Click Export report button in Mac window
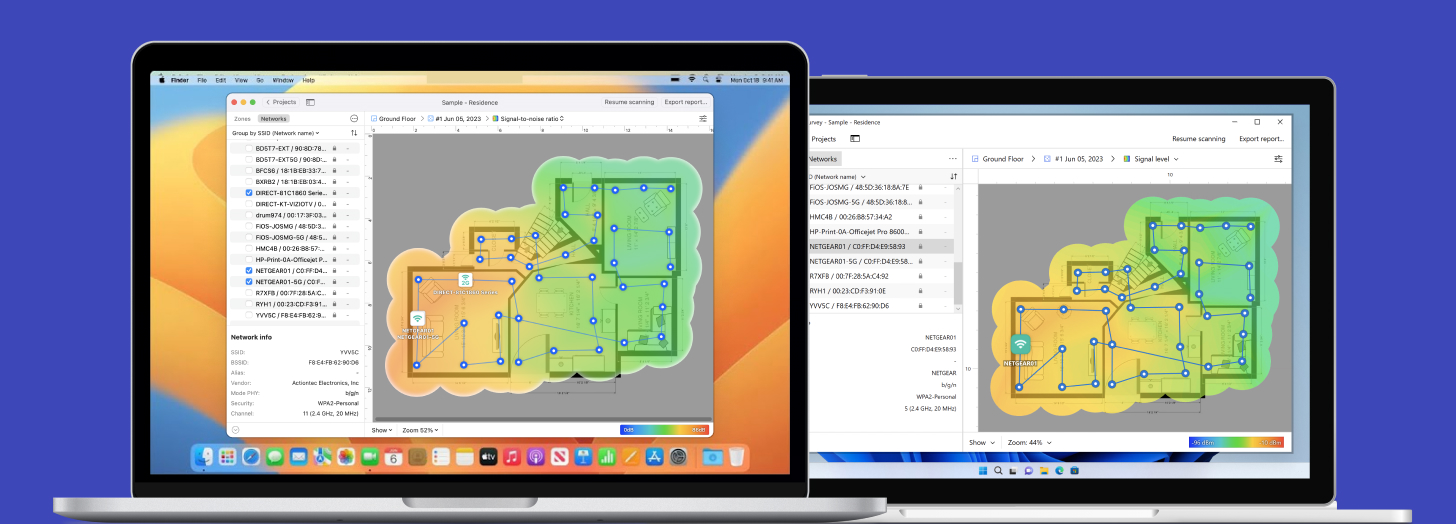 click(x=686, y=102)
